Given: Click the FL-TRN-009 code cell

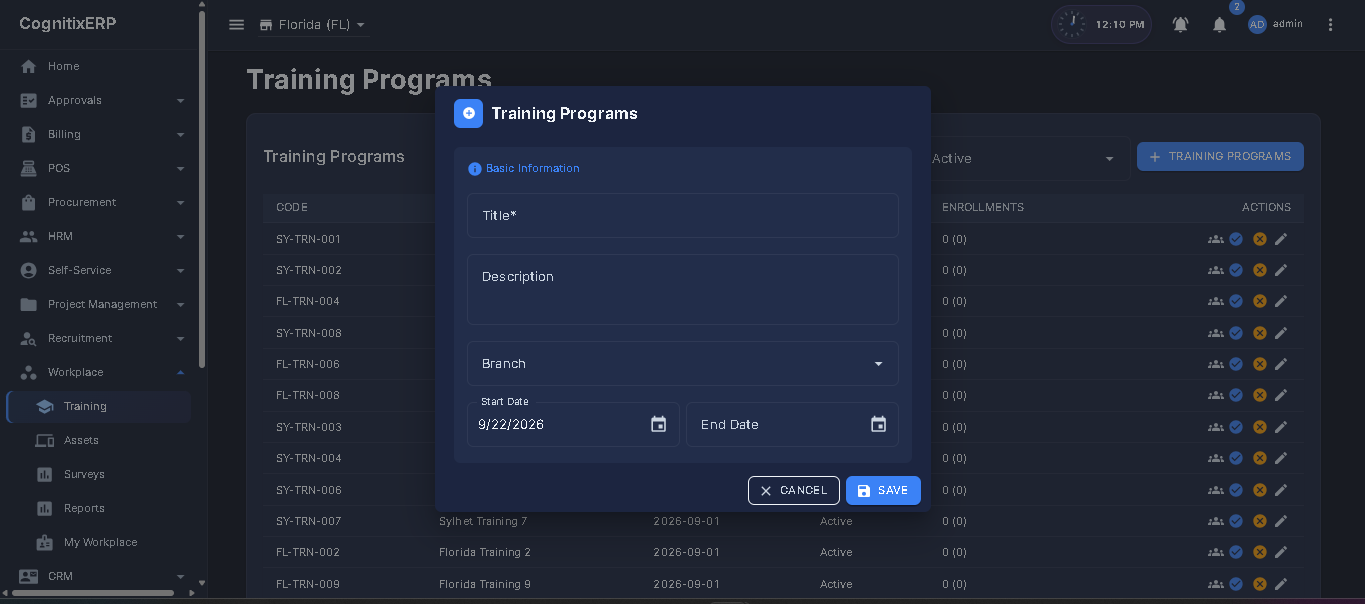Looking at the screenshot, I should [x=308, y=584].
